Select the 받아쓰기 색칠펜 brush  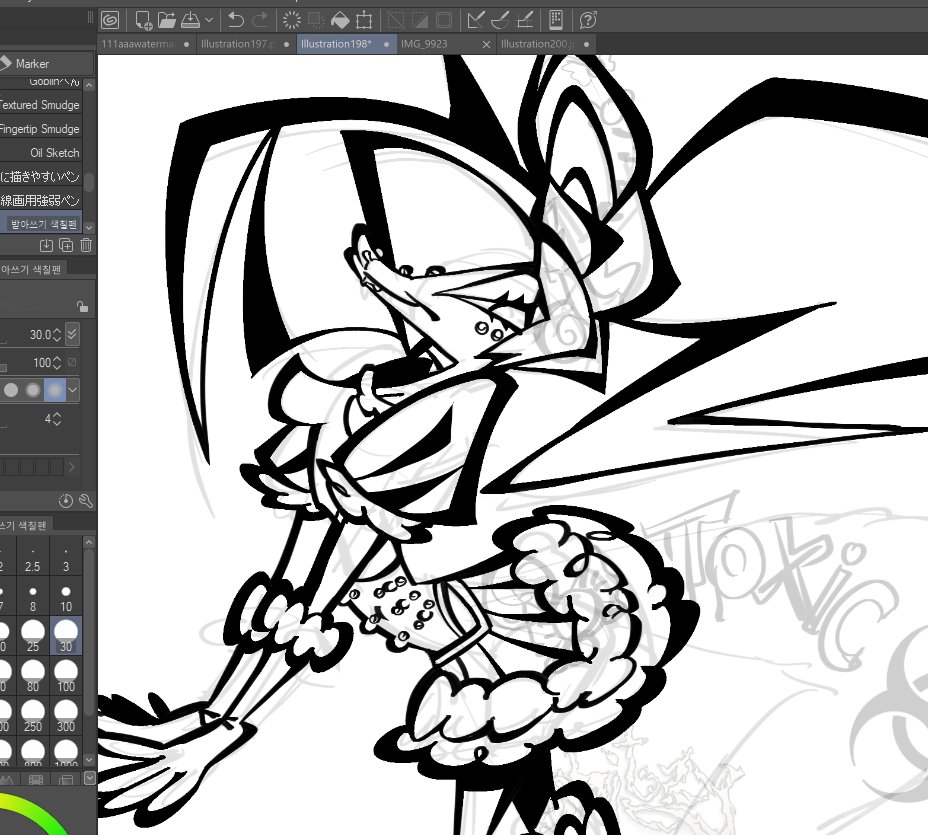[x=40, y=224]
